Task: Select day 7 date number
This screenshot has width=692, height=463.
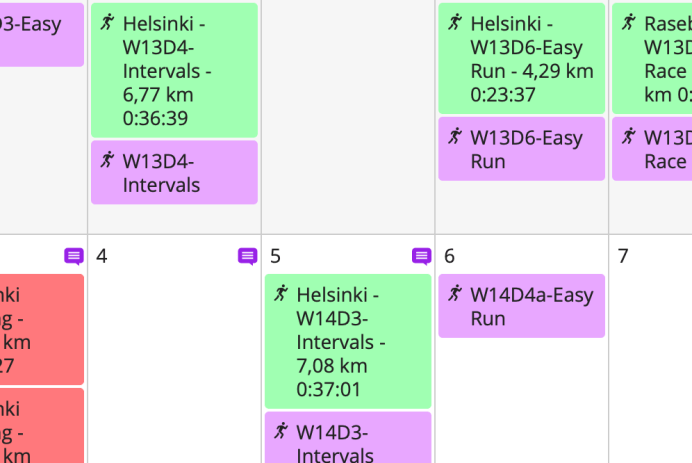Action: coord(623,257)
